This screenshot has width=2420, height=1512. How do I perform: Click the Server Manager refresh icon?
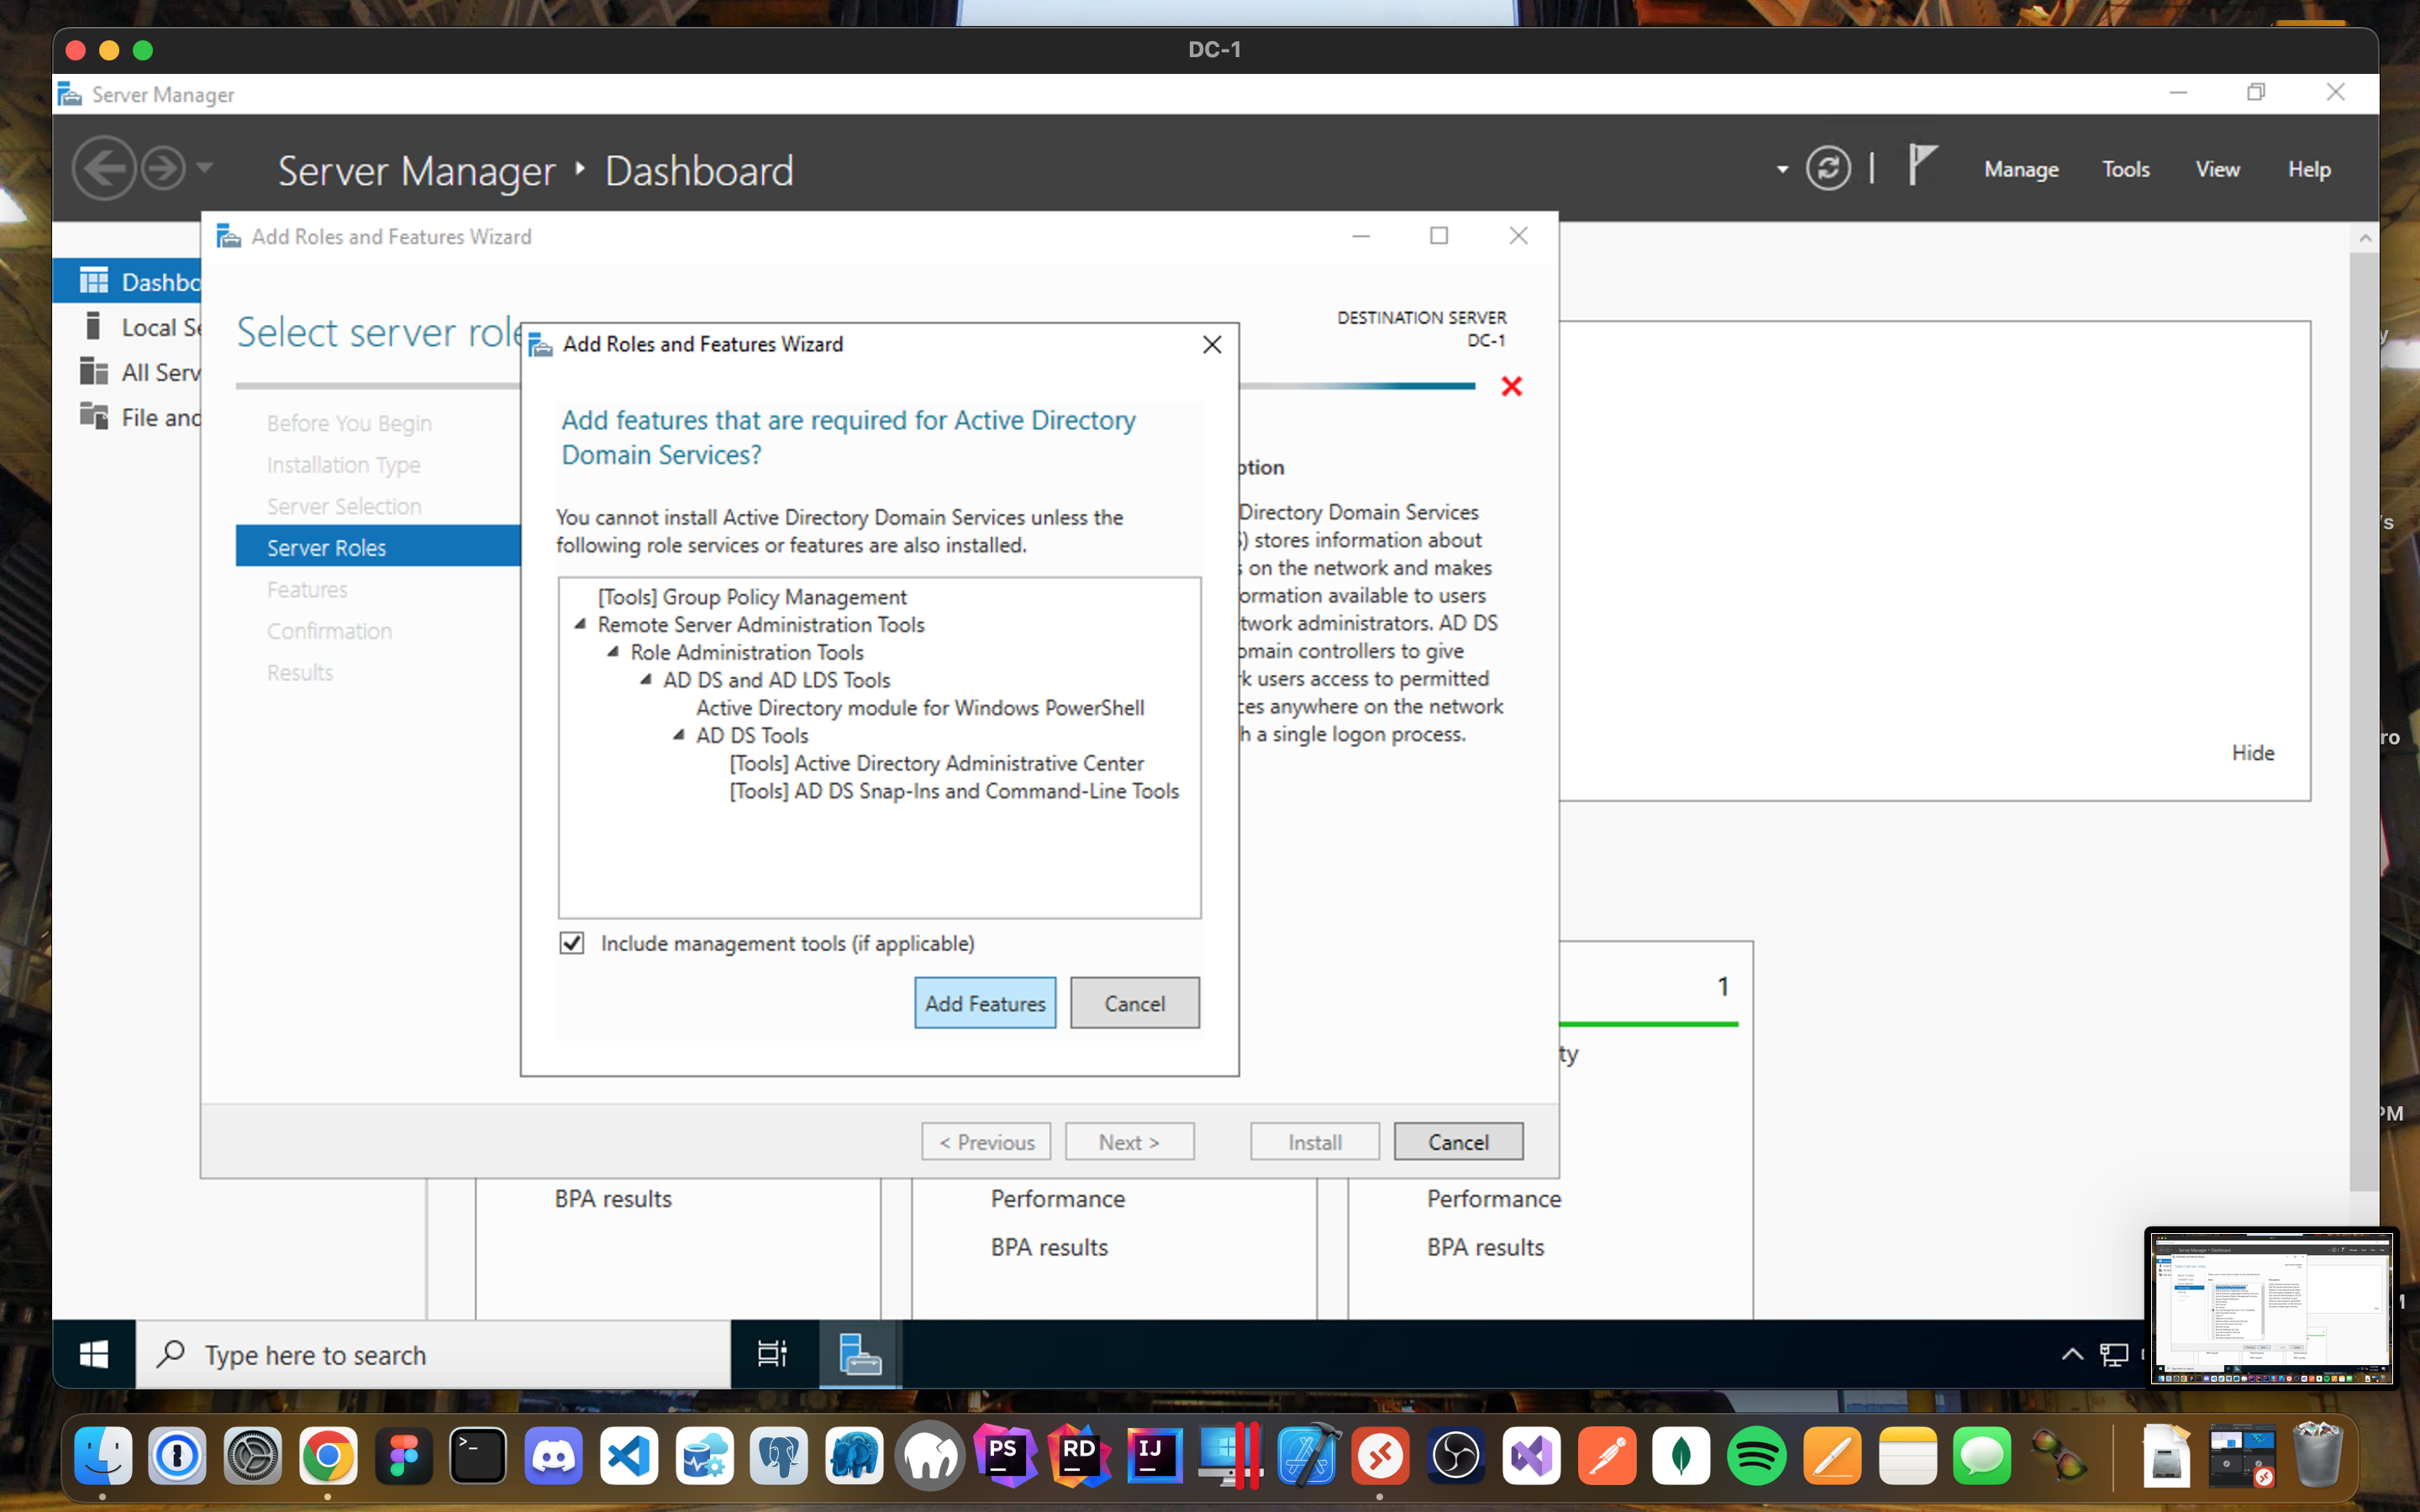[1827, 168]
